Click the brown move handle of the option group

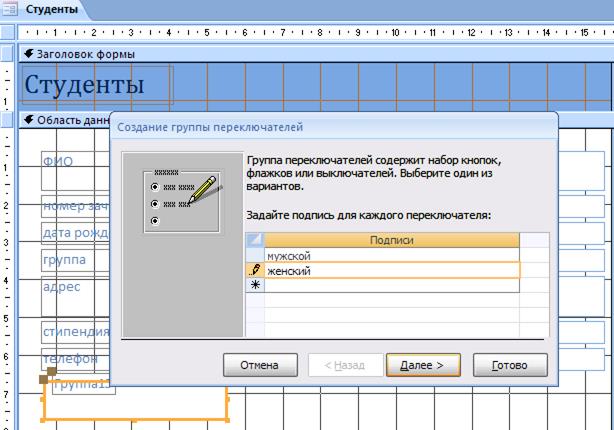click(x=45, y=378)
